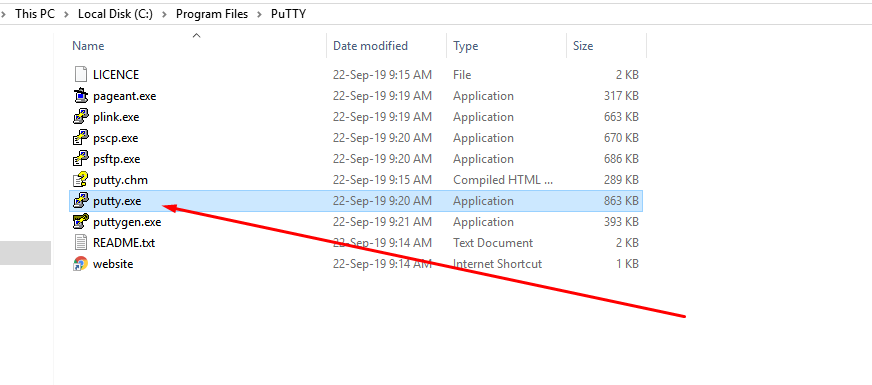Select the puttygen.exe icon
Image resolution: width=872 pixels, height=385 pixels.
pos(81,222)
